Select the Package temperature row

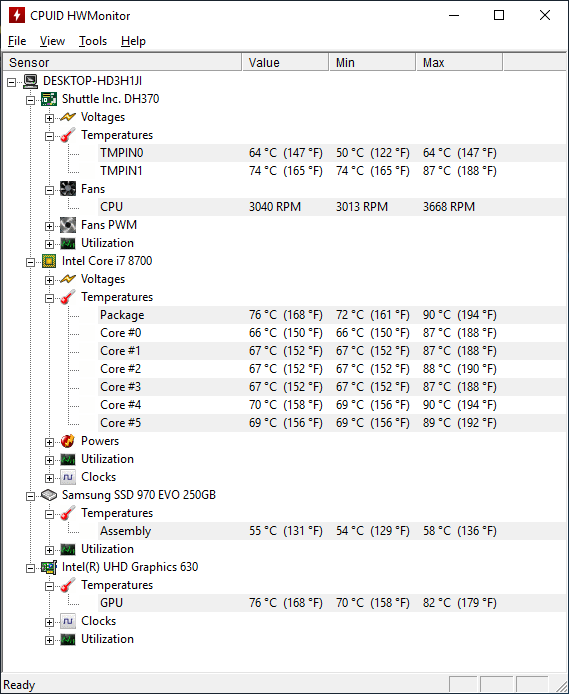(332, 315)
